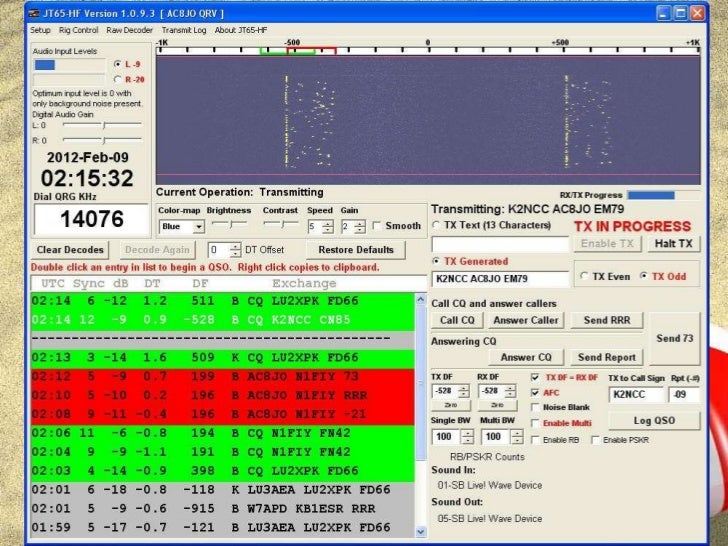Image resolution: width=728 pixels, height=546 pixels.
Task: Open the Rig Control menu
Action: tap(79, 31)
